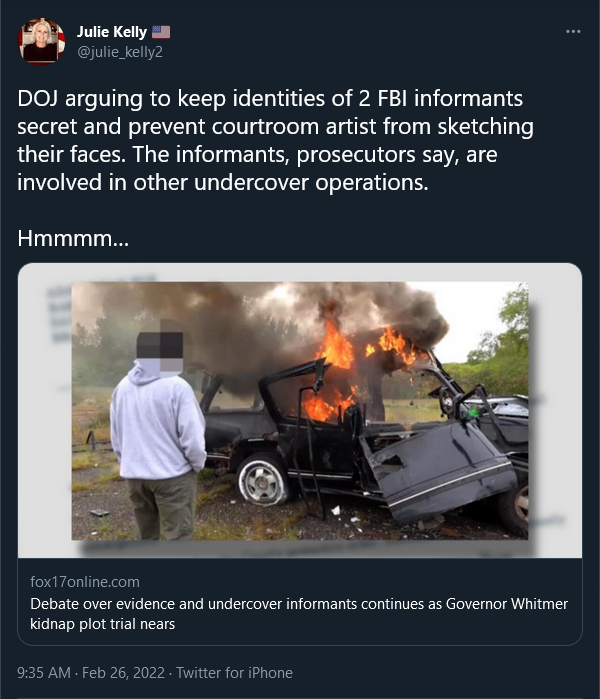
Task: Click the American flag emoji beside the name
Action: [161, 32]
